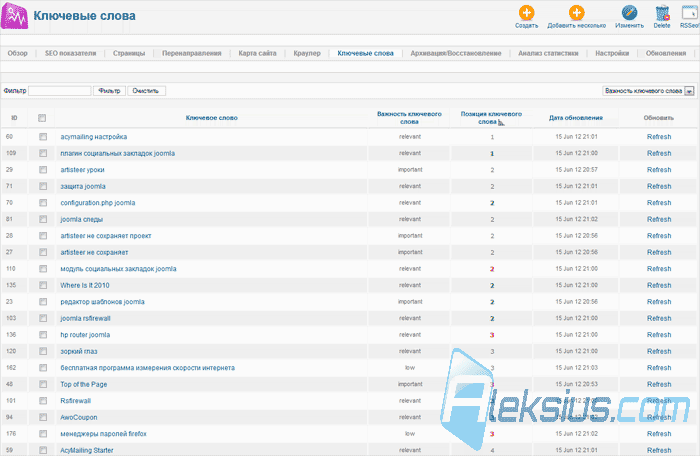
Task: Click into the Фильтр text field
Action: click(x=60, y=91)
